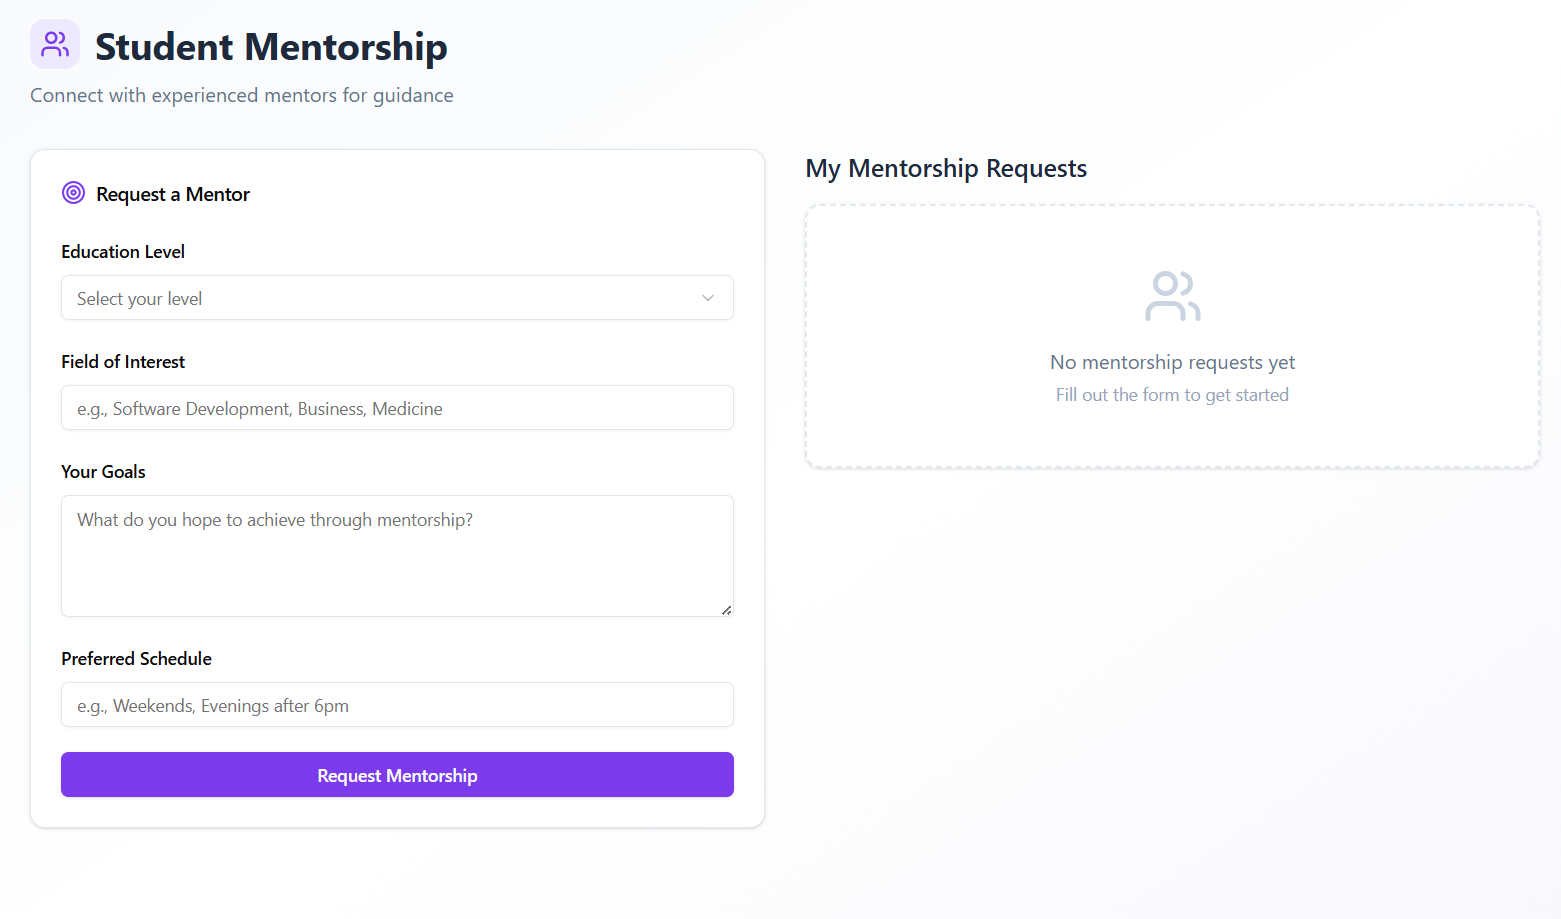The height and width of the screenshot is (919, 1561).
Task: Click the No mentorship requests yet text
Action: 1172,362
